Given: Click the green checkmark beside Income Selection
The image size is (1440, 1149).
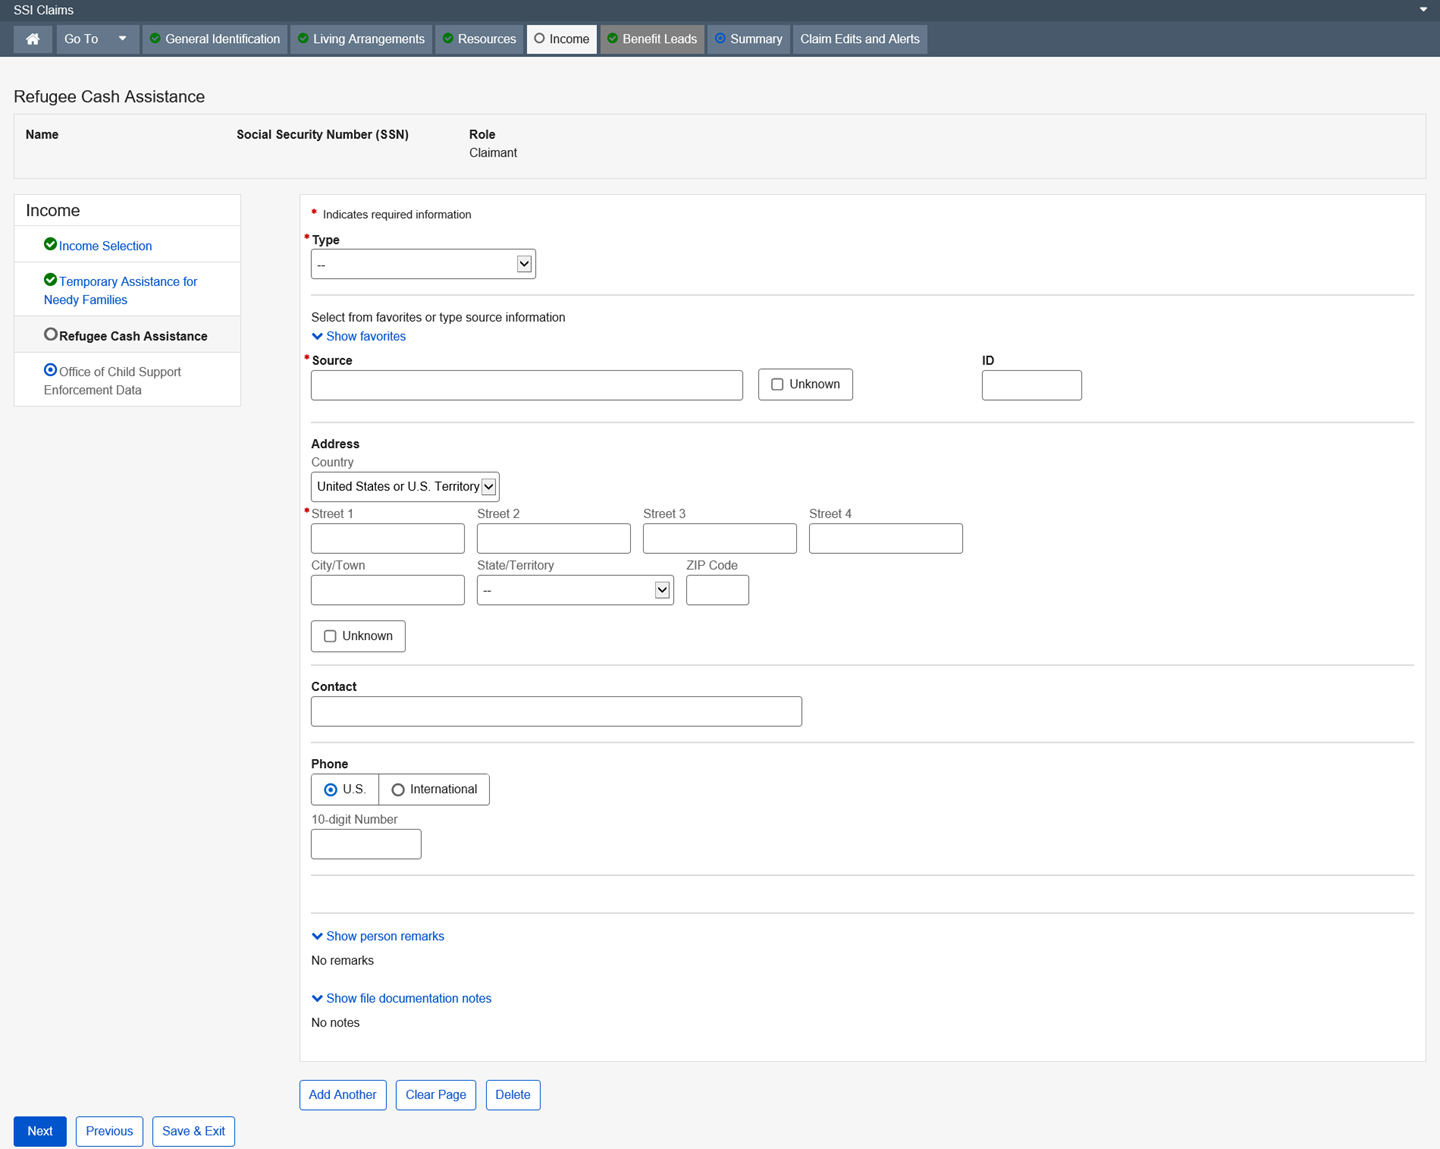Looking at the screenshot, I should 50,245.
